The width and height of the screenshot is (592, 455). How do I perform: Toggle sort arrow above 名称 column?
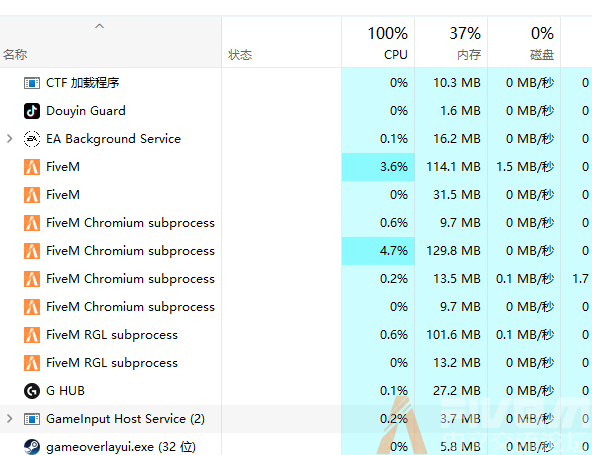(99, 26)
